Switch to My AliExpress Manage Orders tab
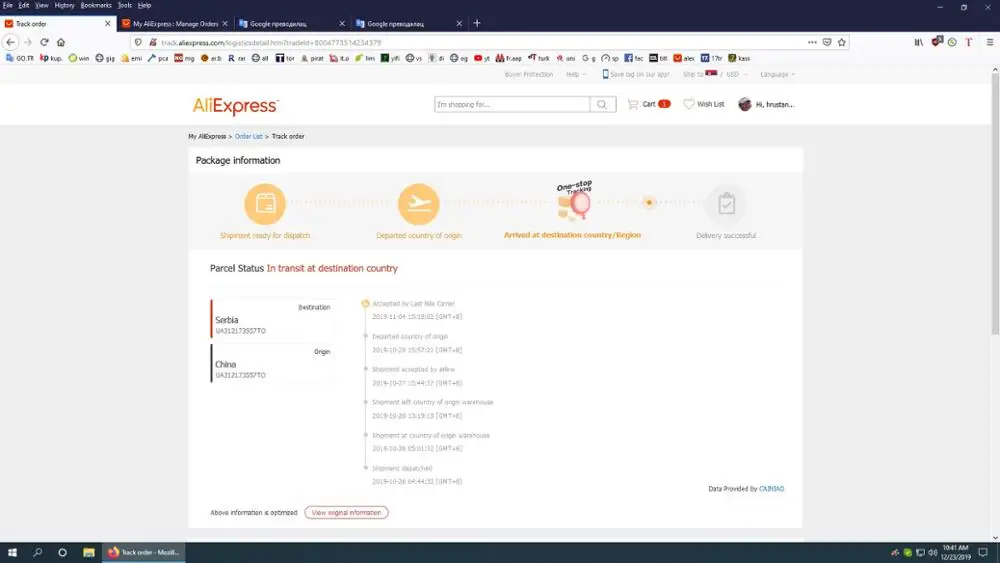Viewport: 1000px width, 563px height. click(175, 24)
